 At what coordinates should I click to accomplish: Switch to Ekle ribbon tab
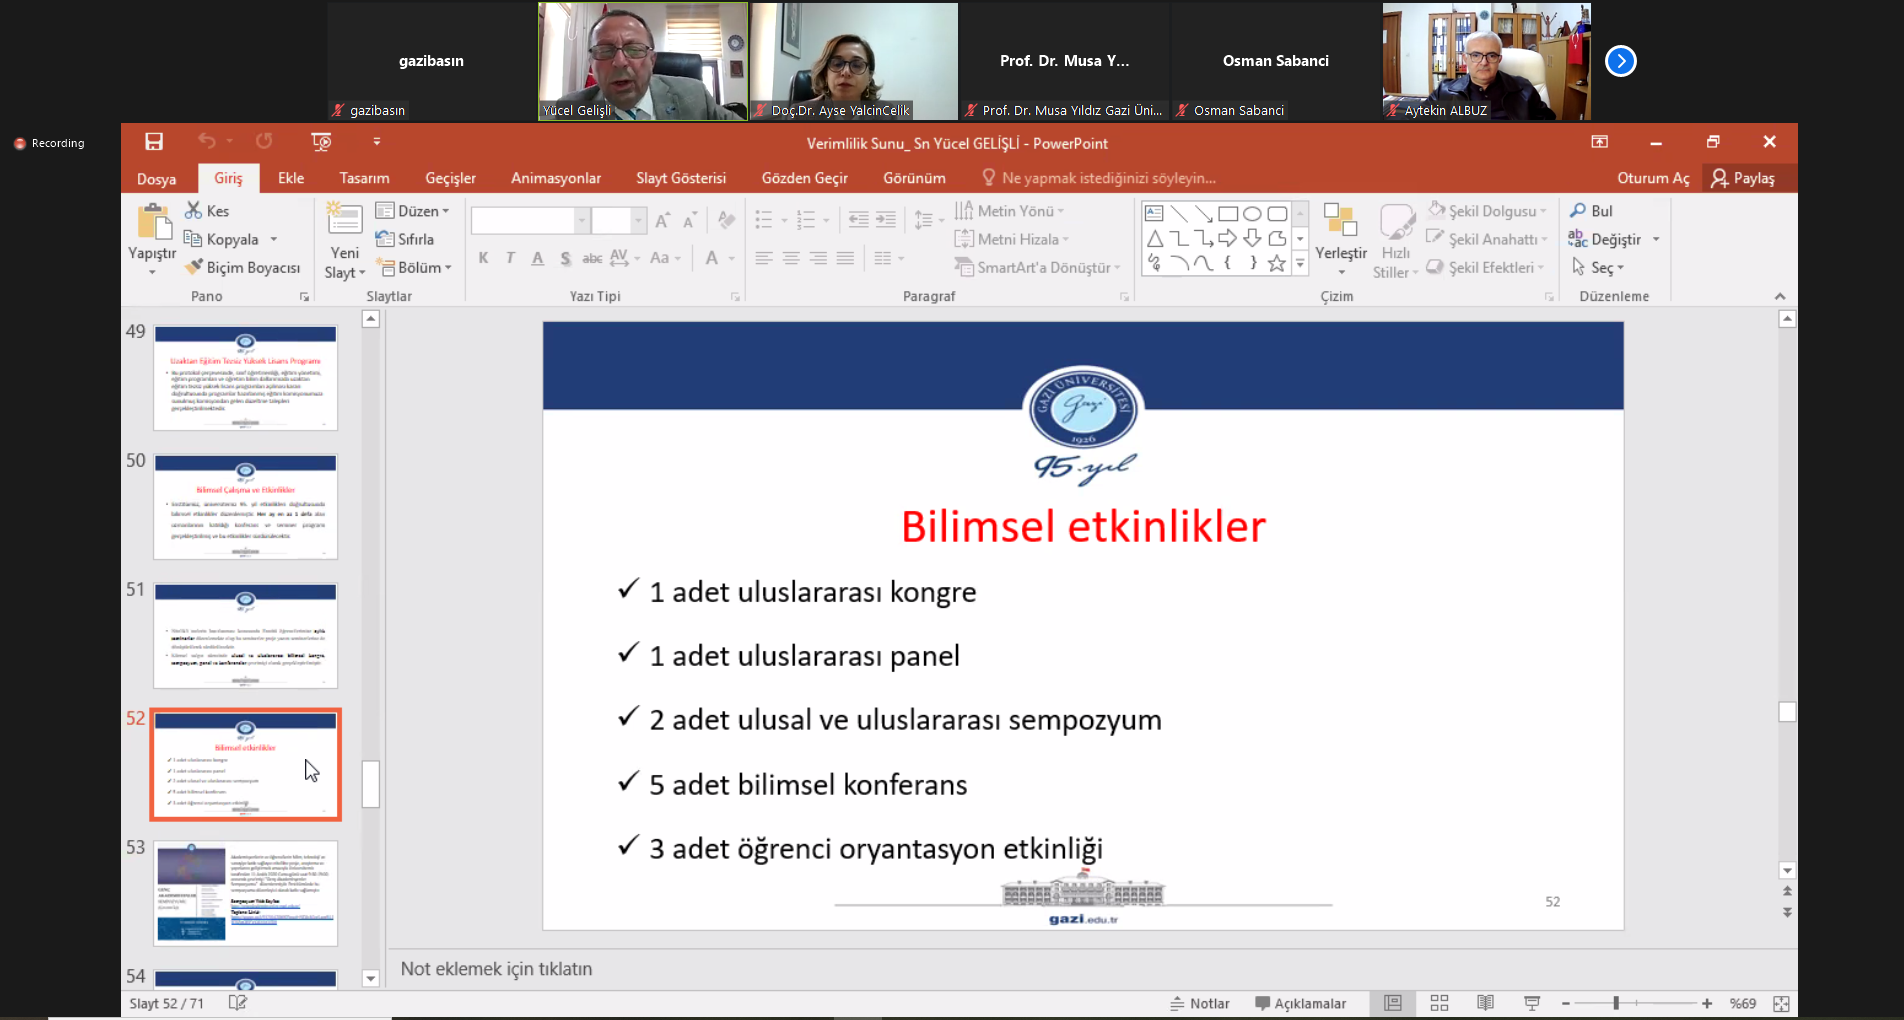coord(291,178)
